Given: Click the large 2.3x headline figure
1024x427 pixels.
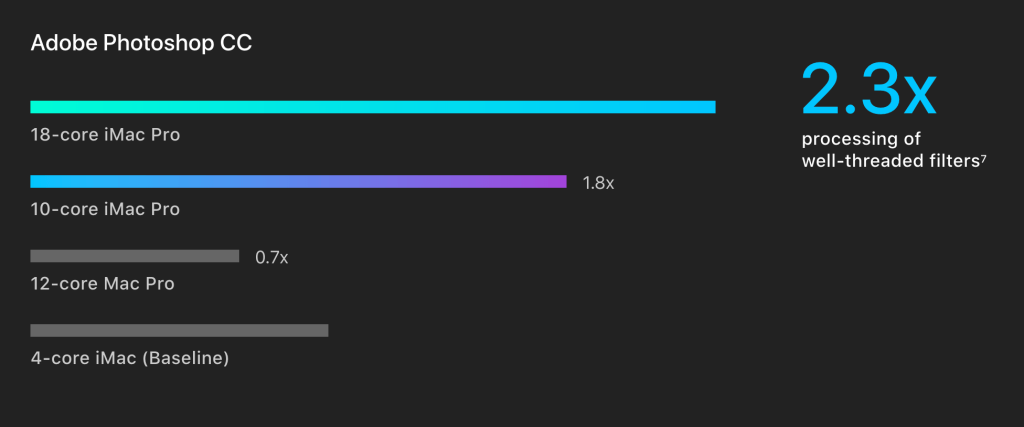Looking at the screenshot, I should pyautogui.click(x=868, y=88).
